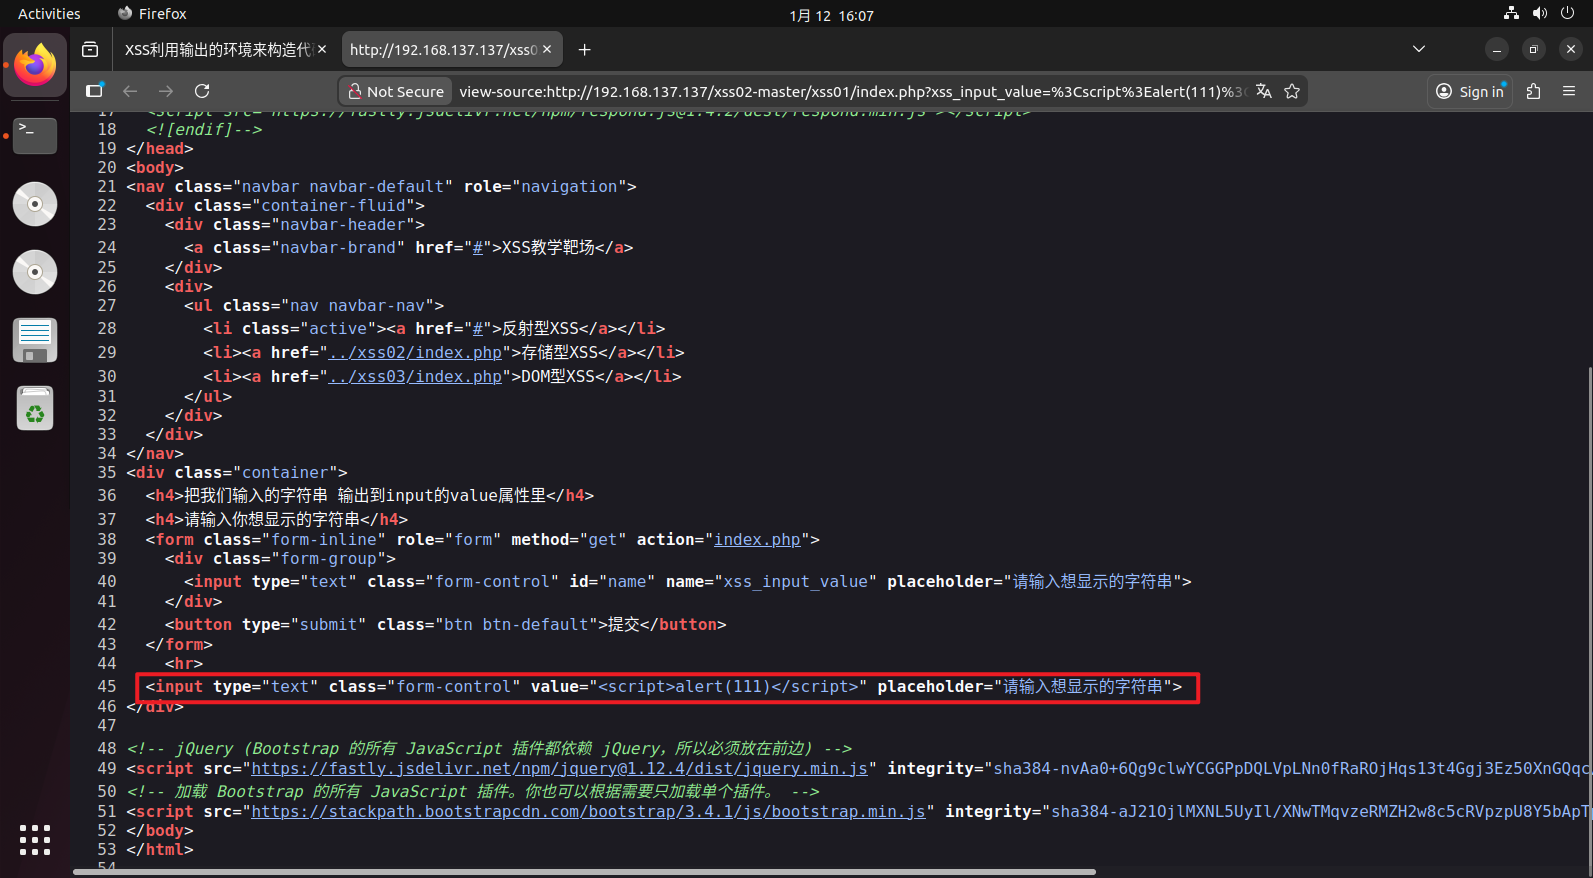Viewport: 1593px width, 878px height.
Task: Open network status icon in system tray
Action: (x=1511, y=13)
